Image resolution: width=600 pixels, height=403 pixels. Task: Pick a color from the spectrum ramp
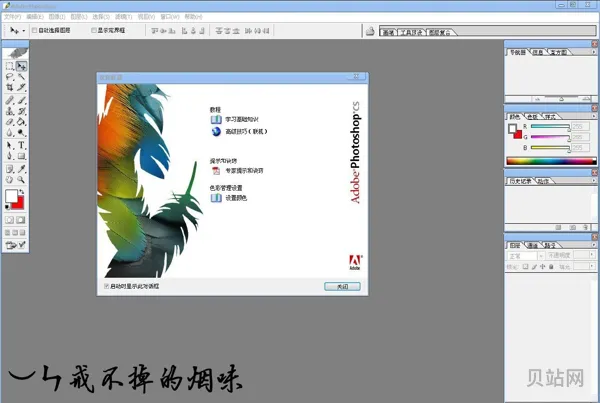[551, 161]
